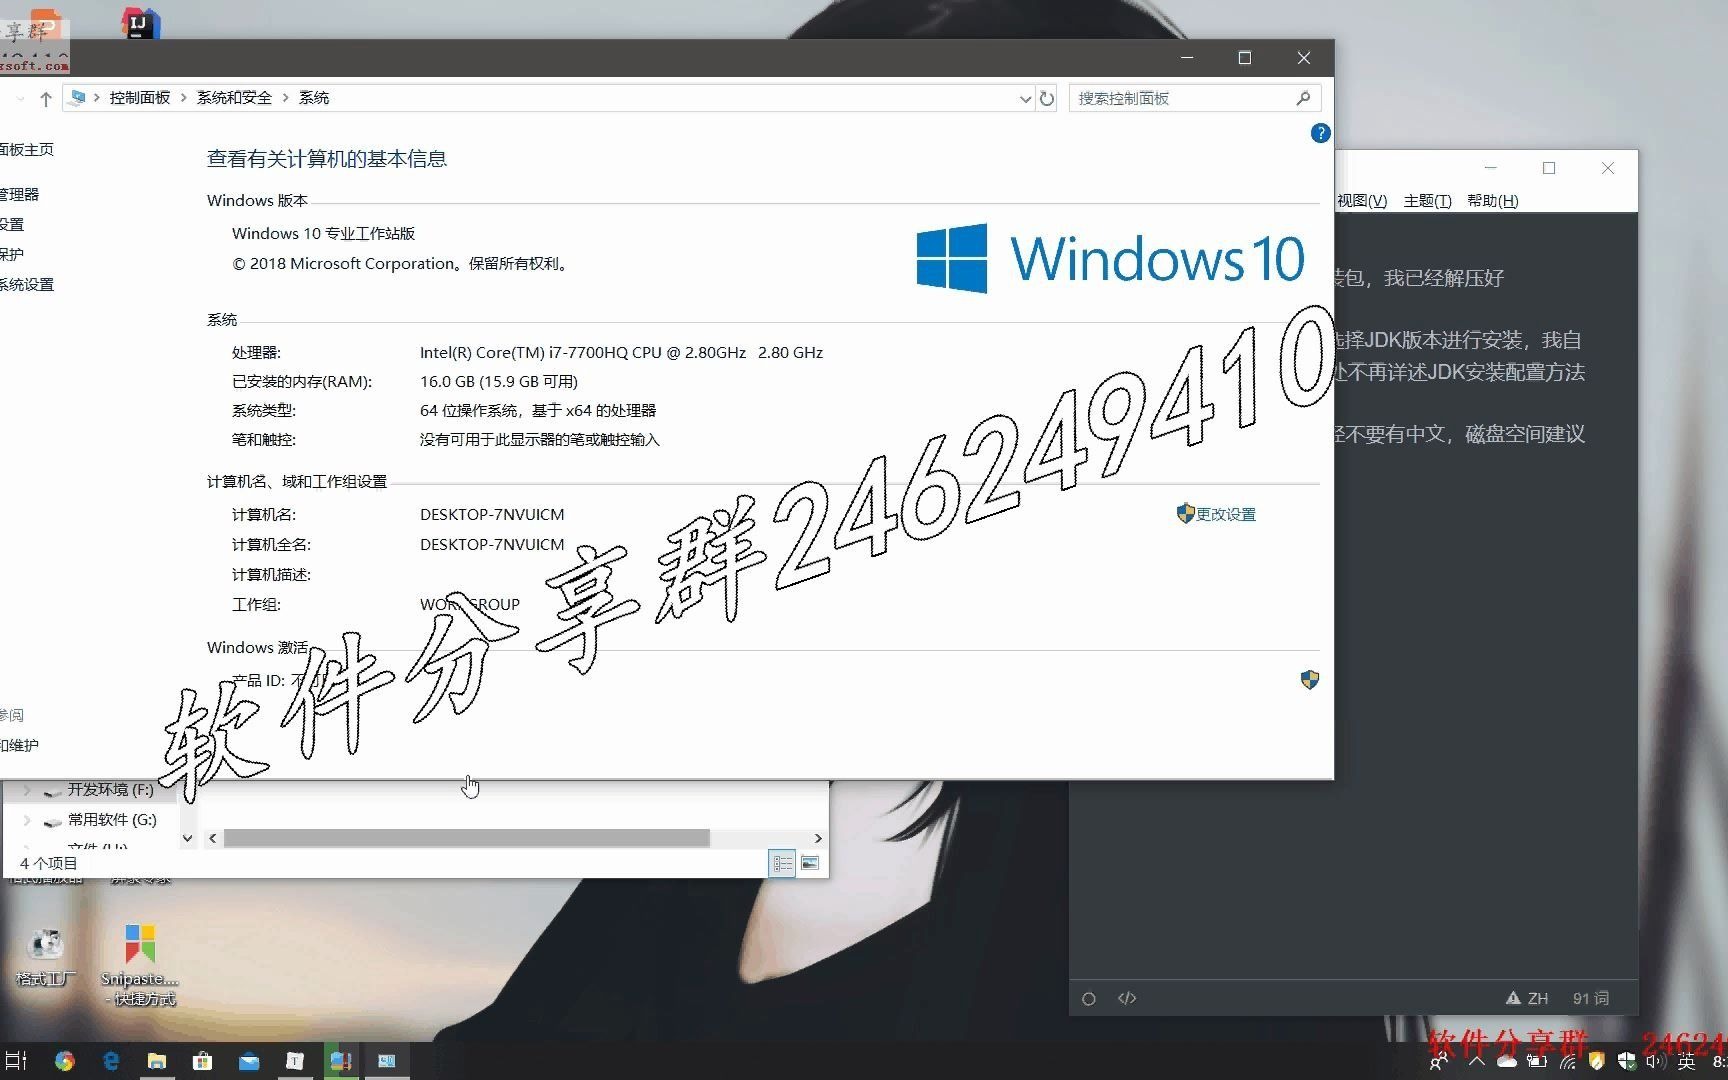
Task: Expand the 开发环境 (F:) drive node
Action: coord(27,790)
